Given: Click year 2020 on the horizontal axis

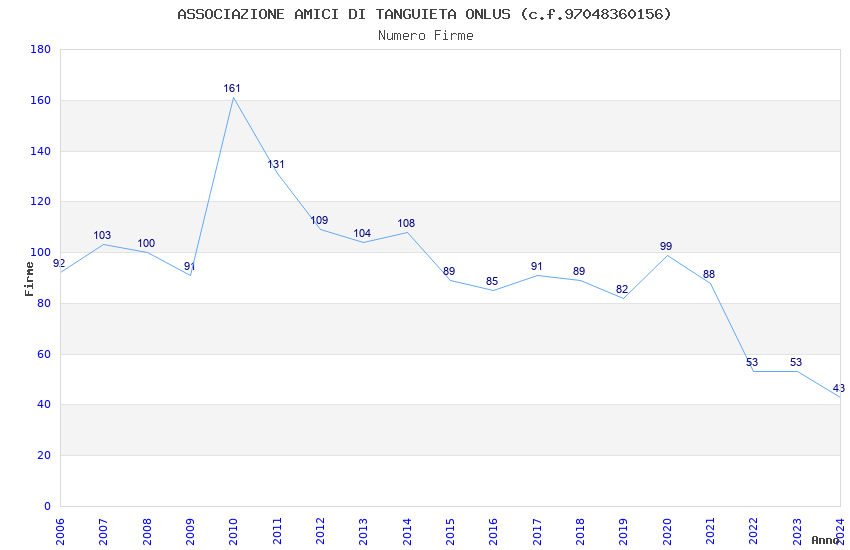Looking at the screenshot, I should pos(667,532).
